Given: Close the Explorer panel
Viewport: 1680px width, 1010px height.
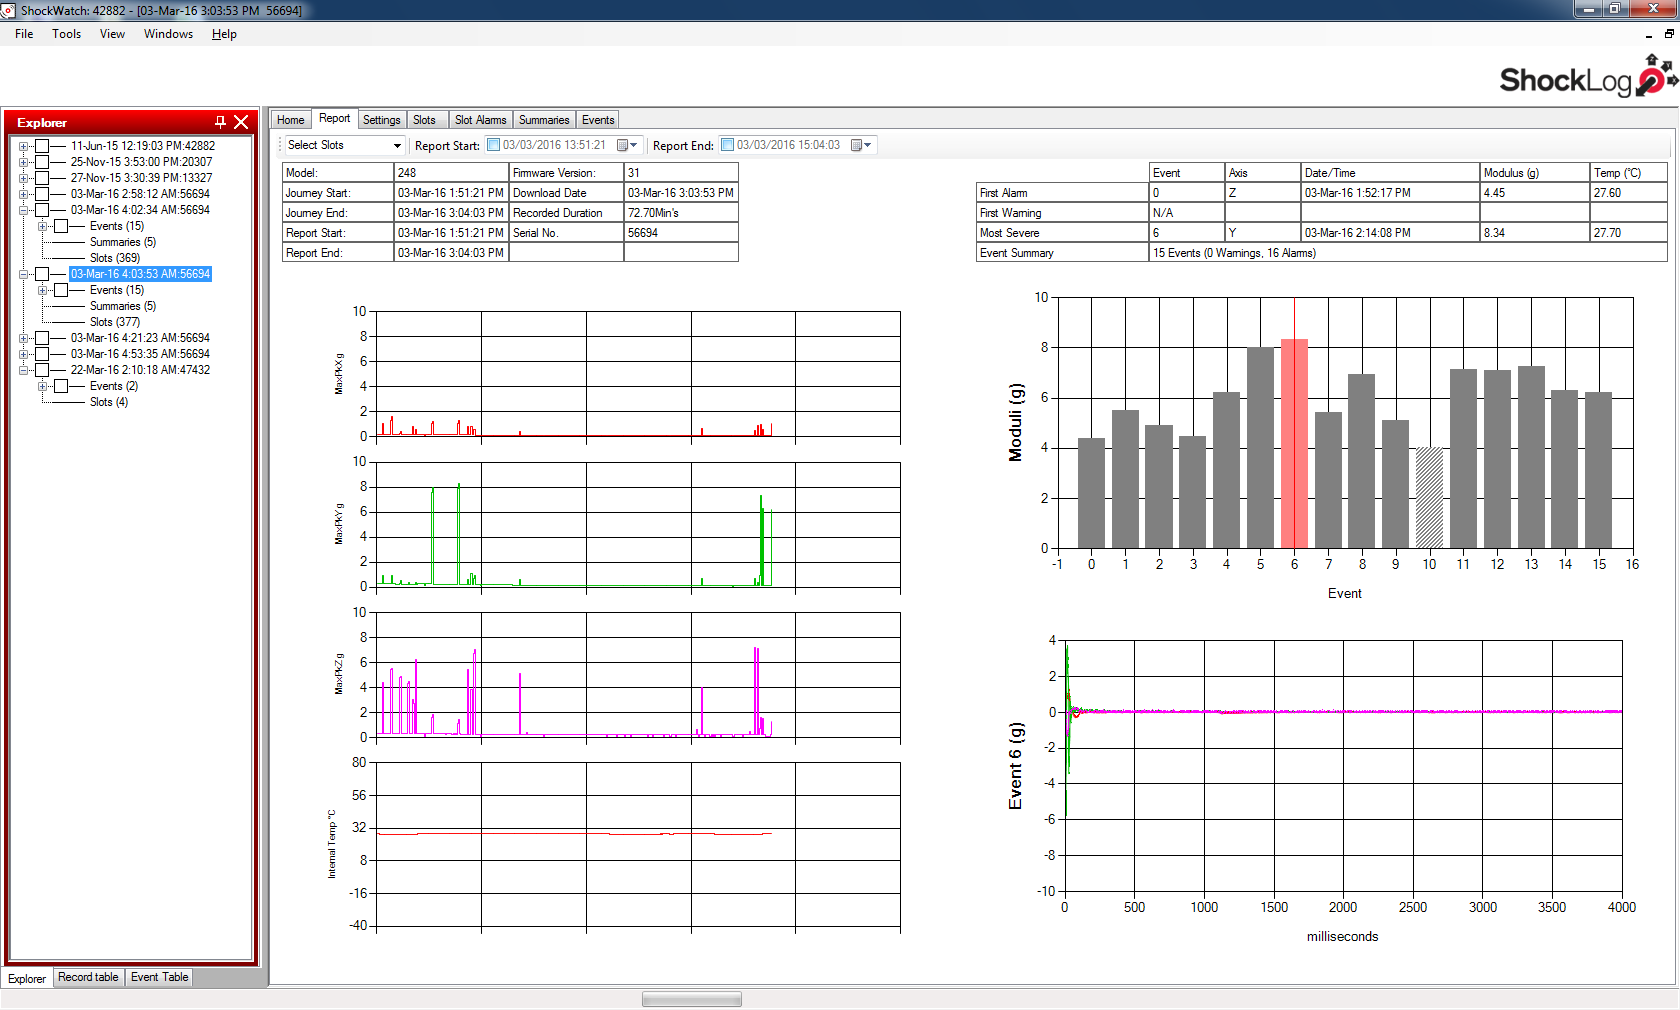Looking at the screenshot, I should [241, 122].
